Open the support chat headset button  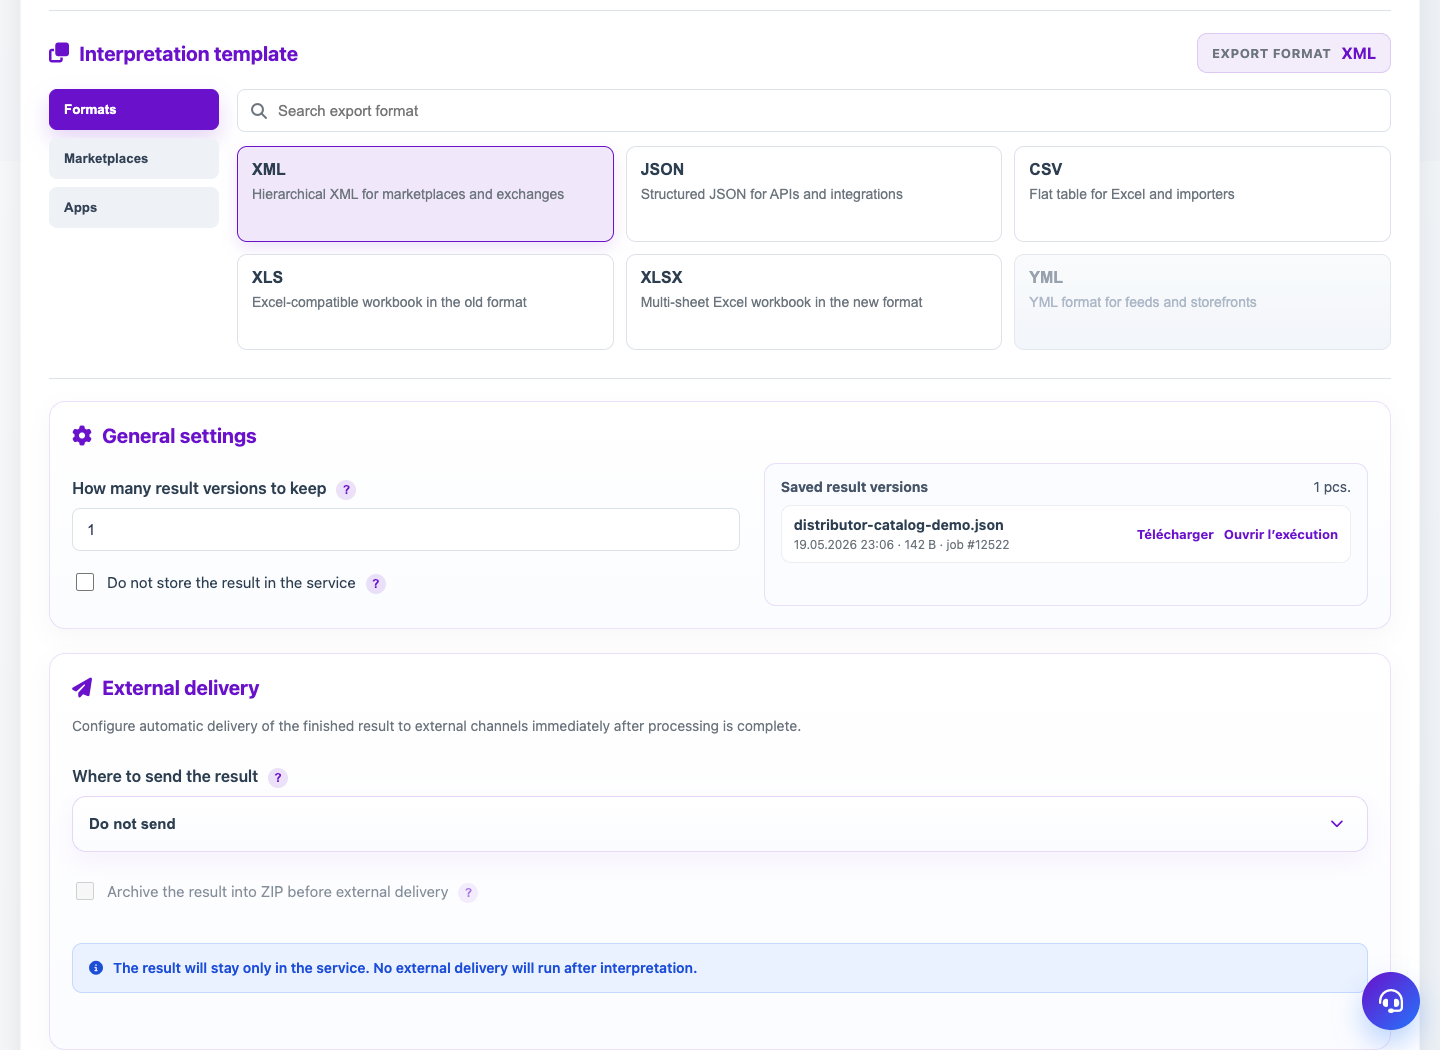1391,1001
